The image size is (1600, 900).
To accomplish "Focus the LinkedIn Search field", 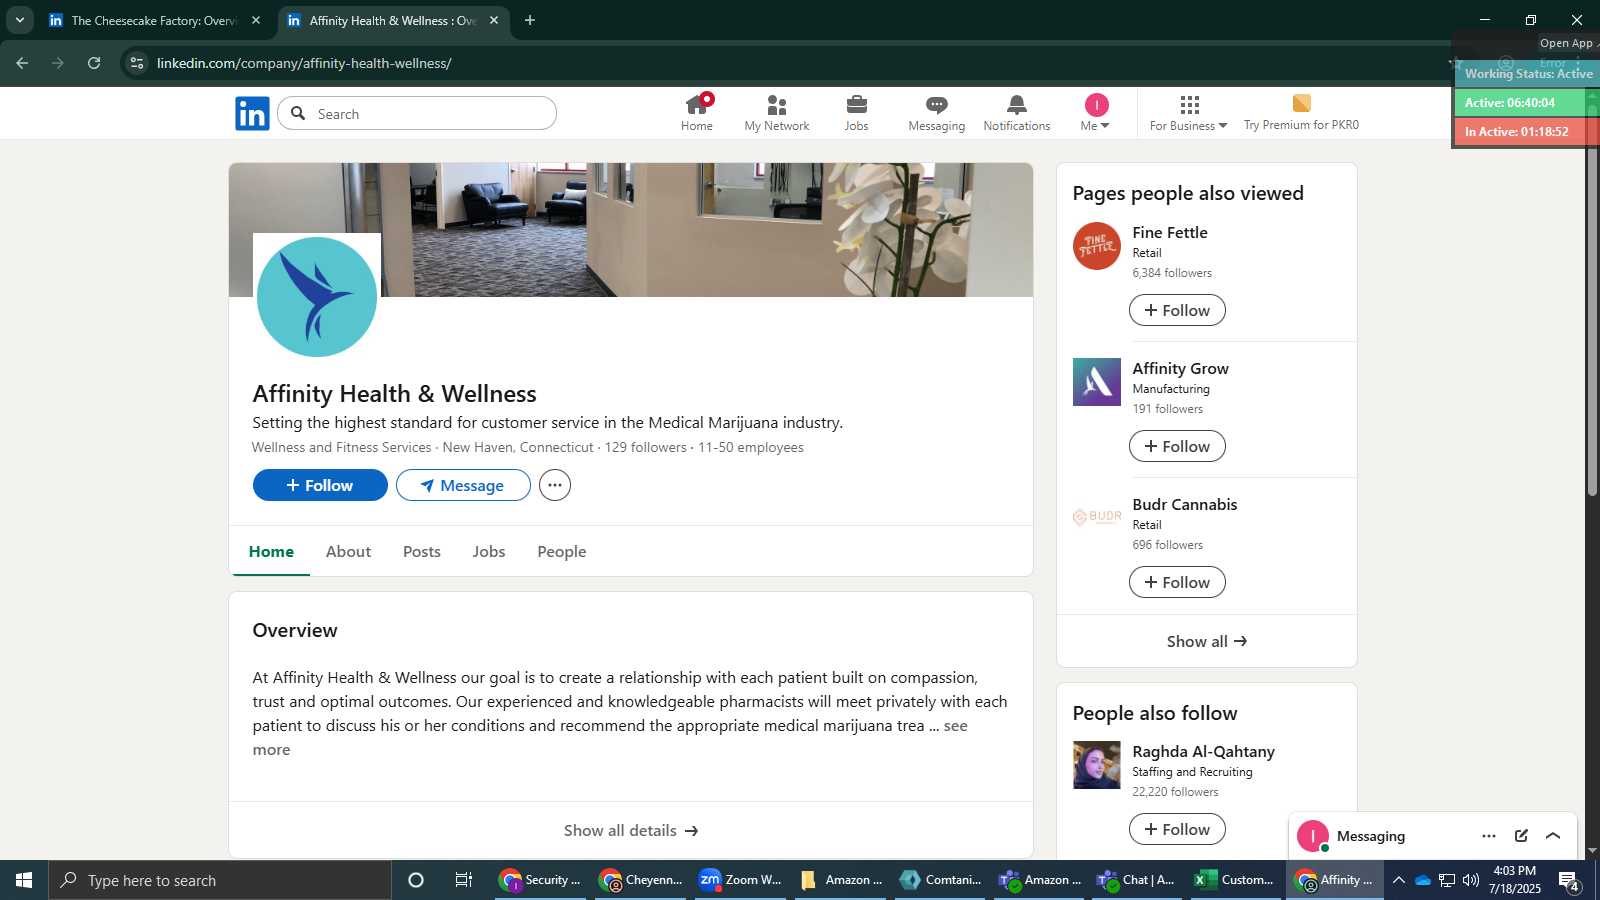I will coord(417,113).
